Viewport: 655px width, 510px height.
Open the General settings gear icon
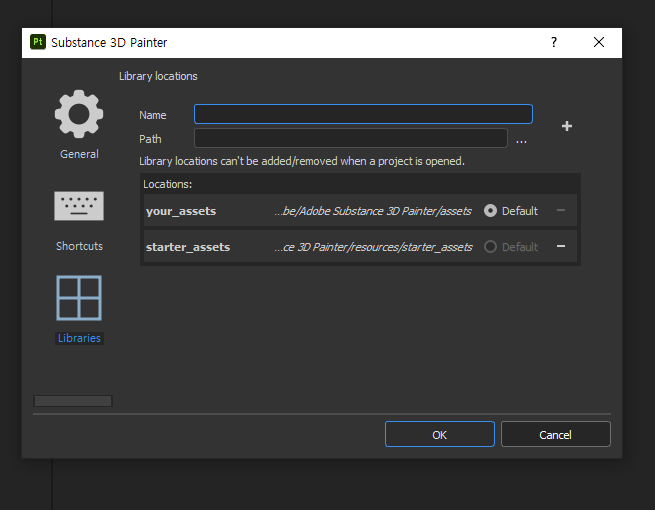[x=79, y=114]
